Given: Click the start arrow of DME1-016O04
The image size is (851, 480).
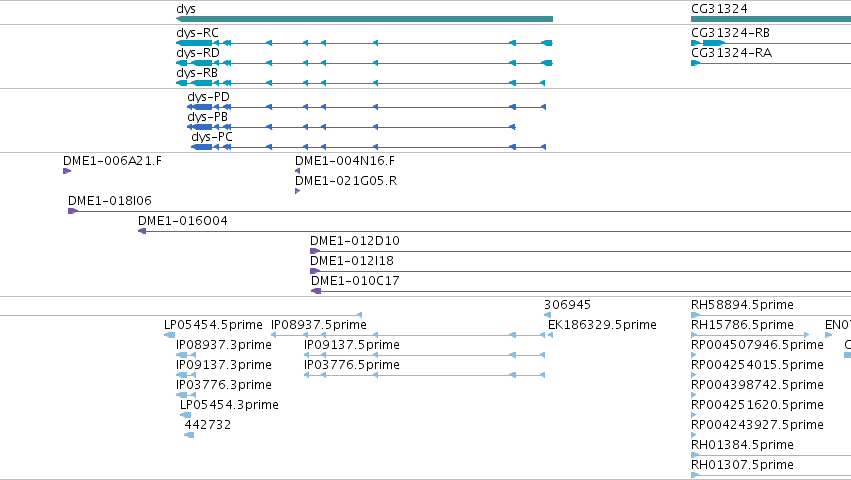Looking at the screenshot, I should (x=142, y=231).
